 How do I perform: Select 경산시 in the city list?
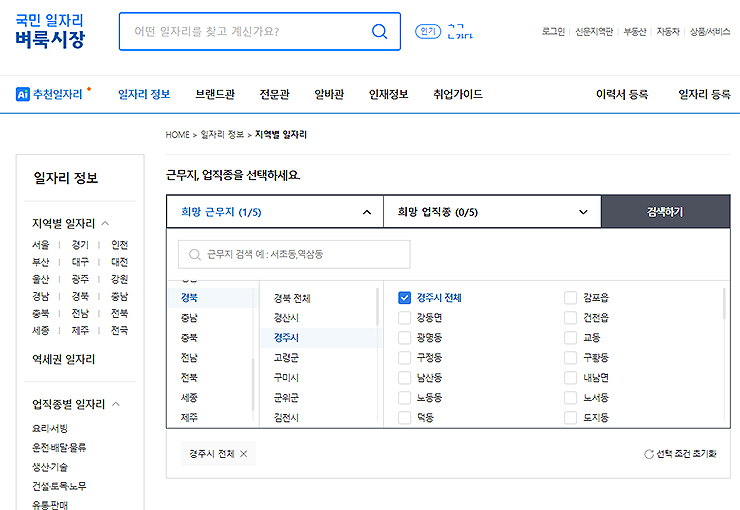click(x=286, y=318)
